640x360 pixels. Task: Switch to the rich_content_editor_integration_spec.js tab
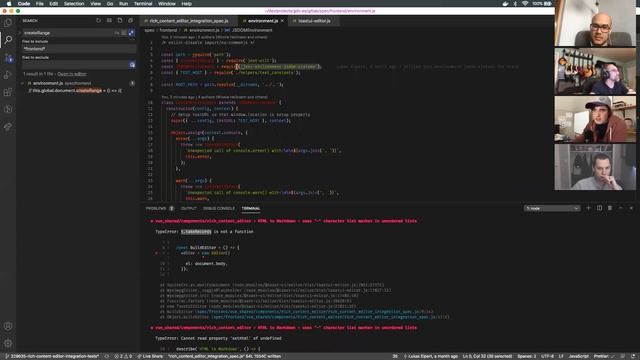coord(189,21)
